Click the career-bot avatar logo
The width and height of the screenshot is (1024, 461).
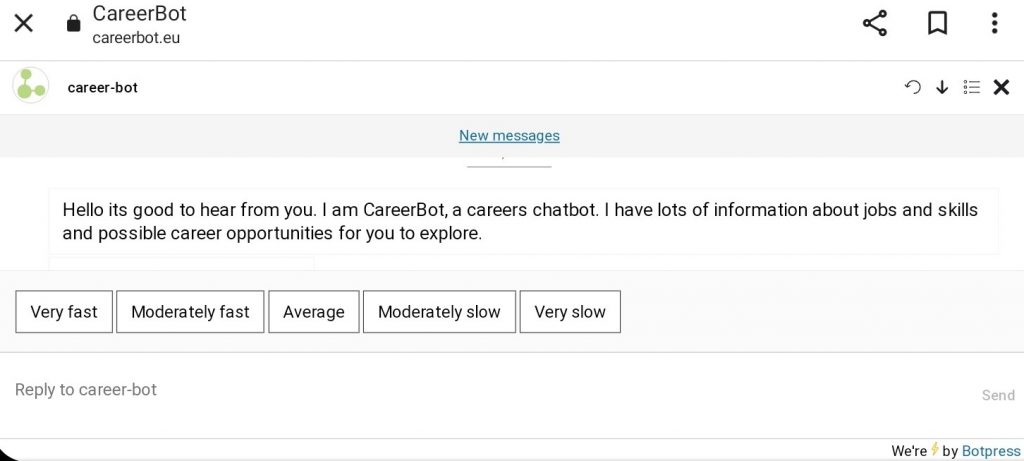[x=31, y=86]
